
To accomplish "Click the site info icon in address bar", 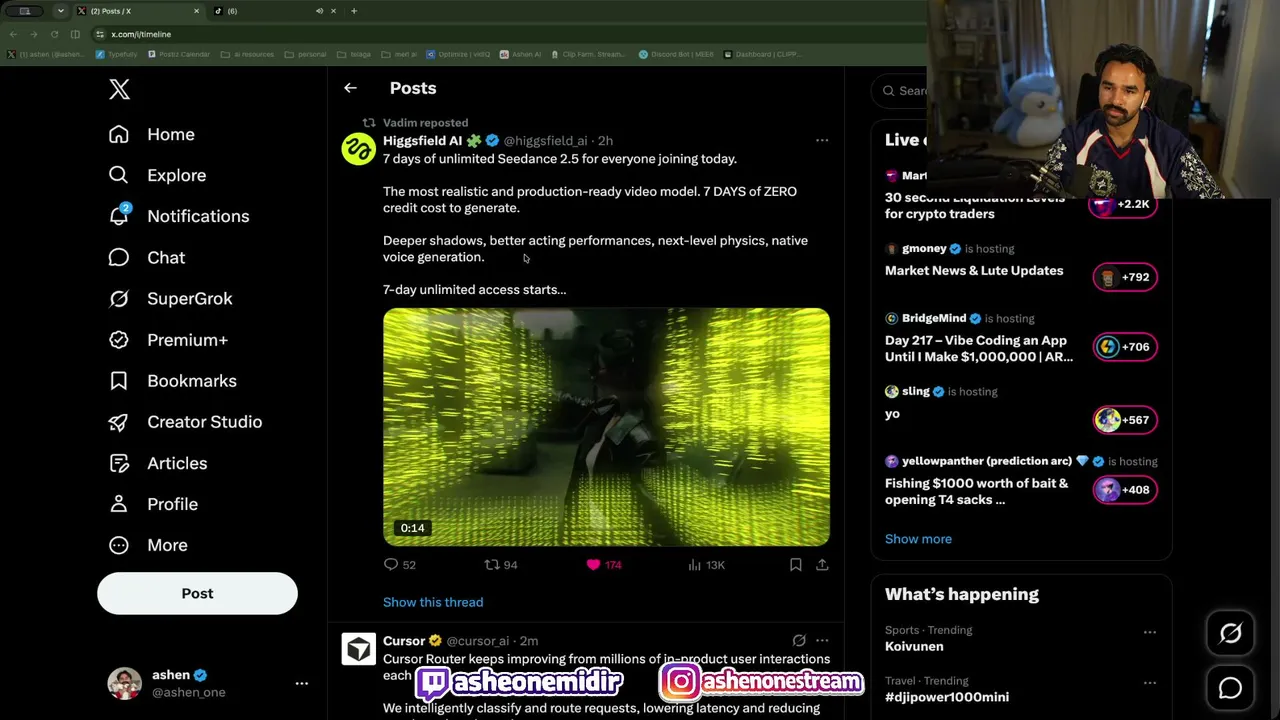I will pos(100,34).
